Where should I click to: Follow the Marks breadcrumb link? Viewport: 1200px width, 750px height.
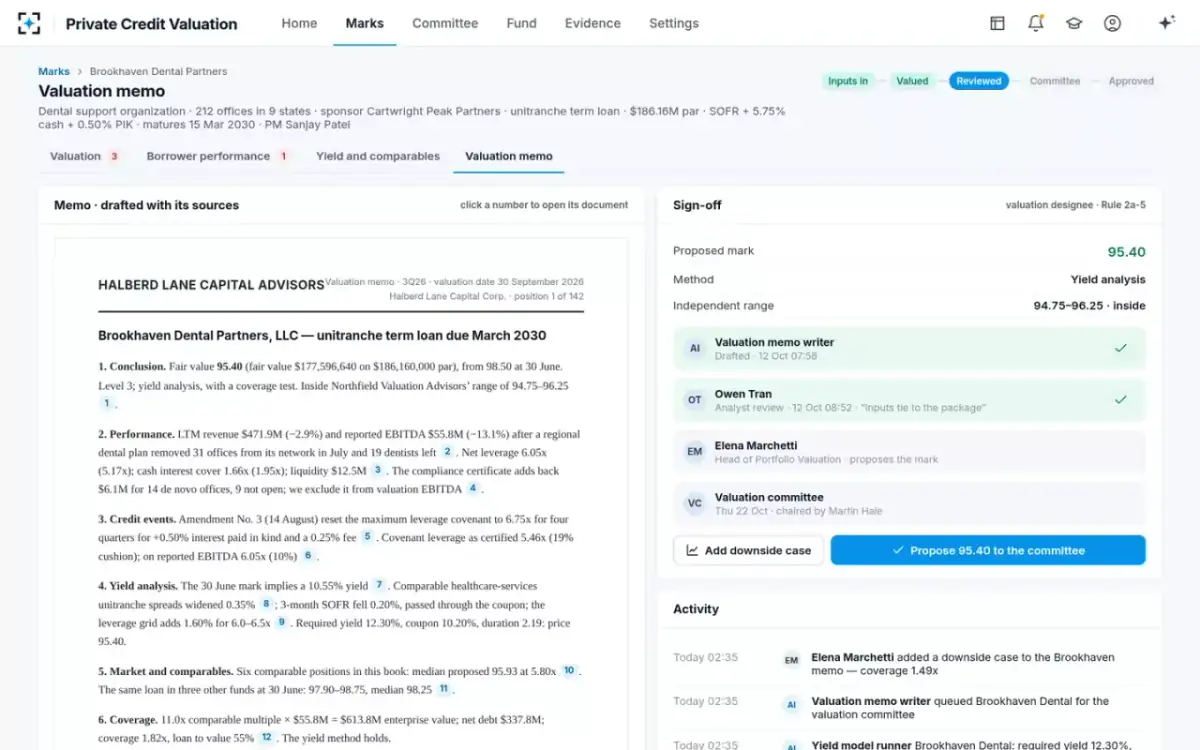[54, 72]
